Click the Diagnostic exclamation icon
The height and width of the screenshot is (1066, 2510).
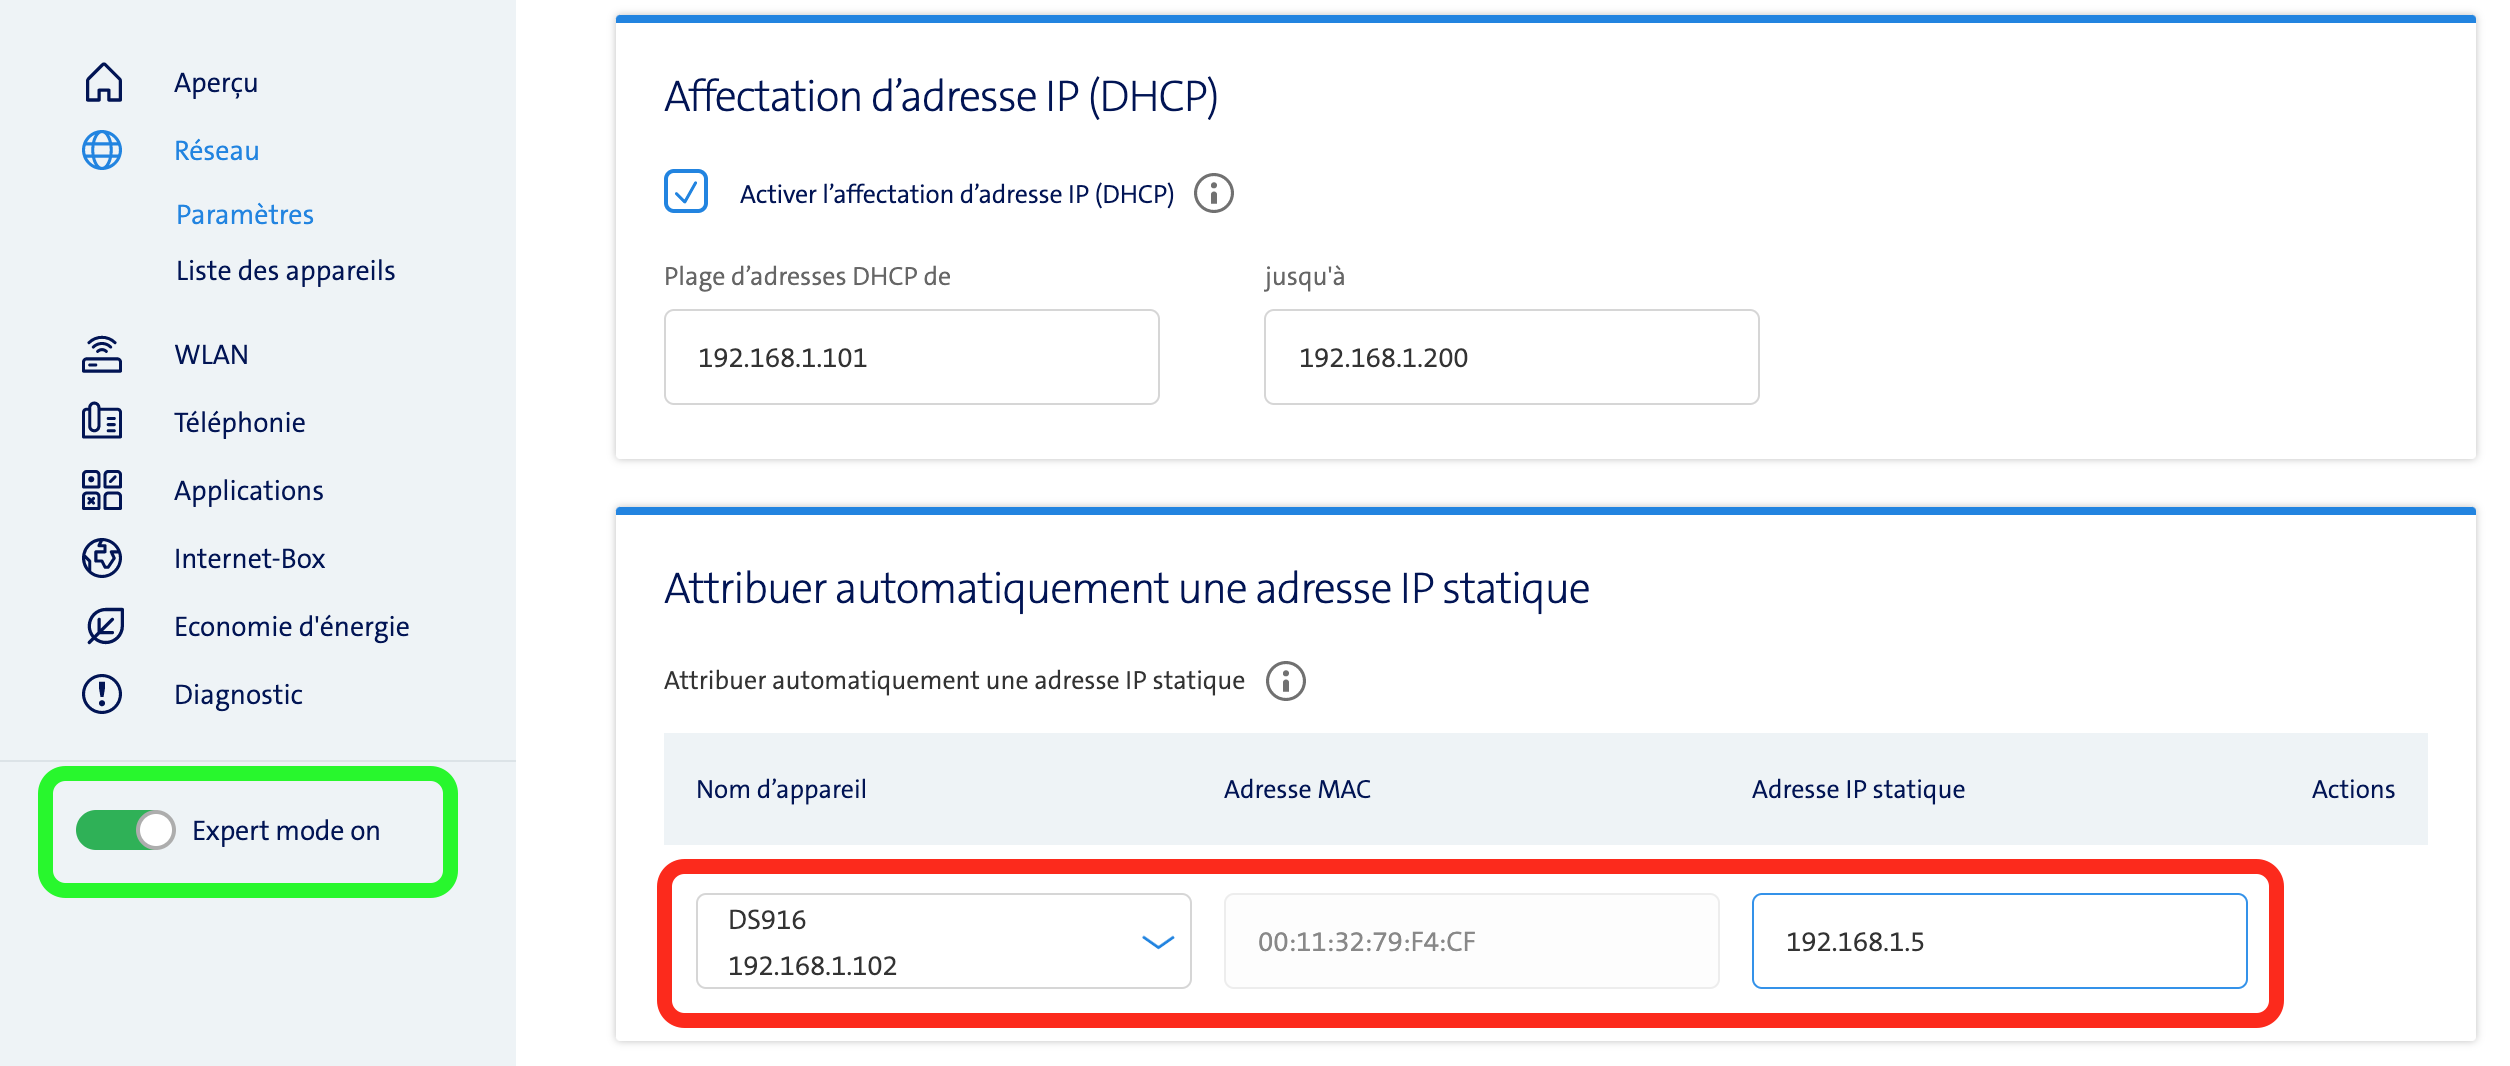[102, 694]
